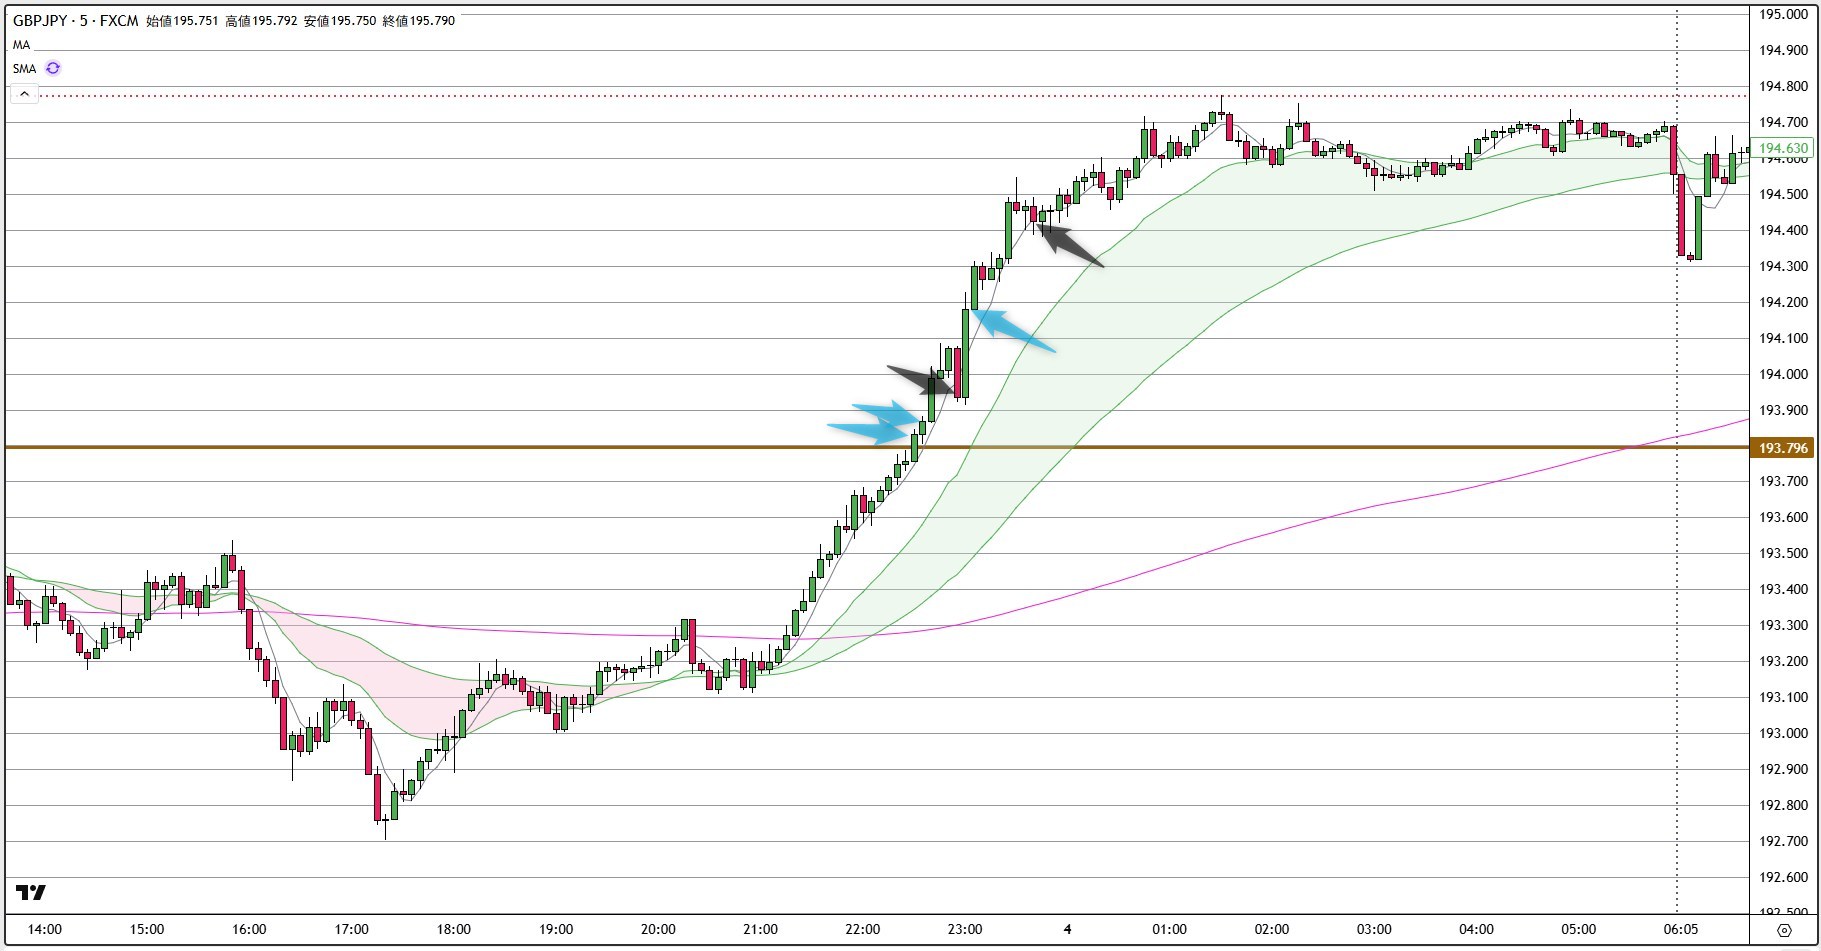
Task: Click the 192.700 price axis label
Action: pyautogui.click(x=1783, y=841)
